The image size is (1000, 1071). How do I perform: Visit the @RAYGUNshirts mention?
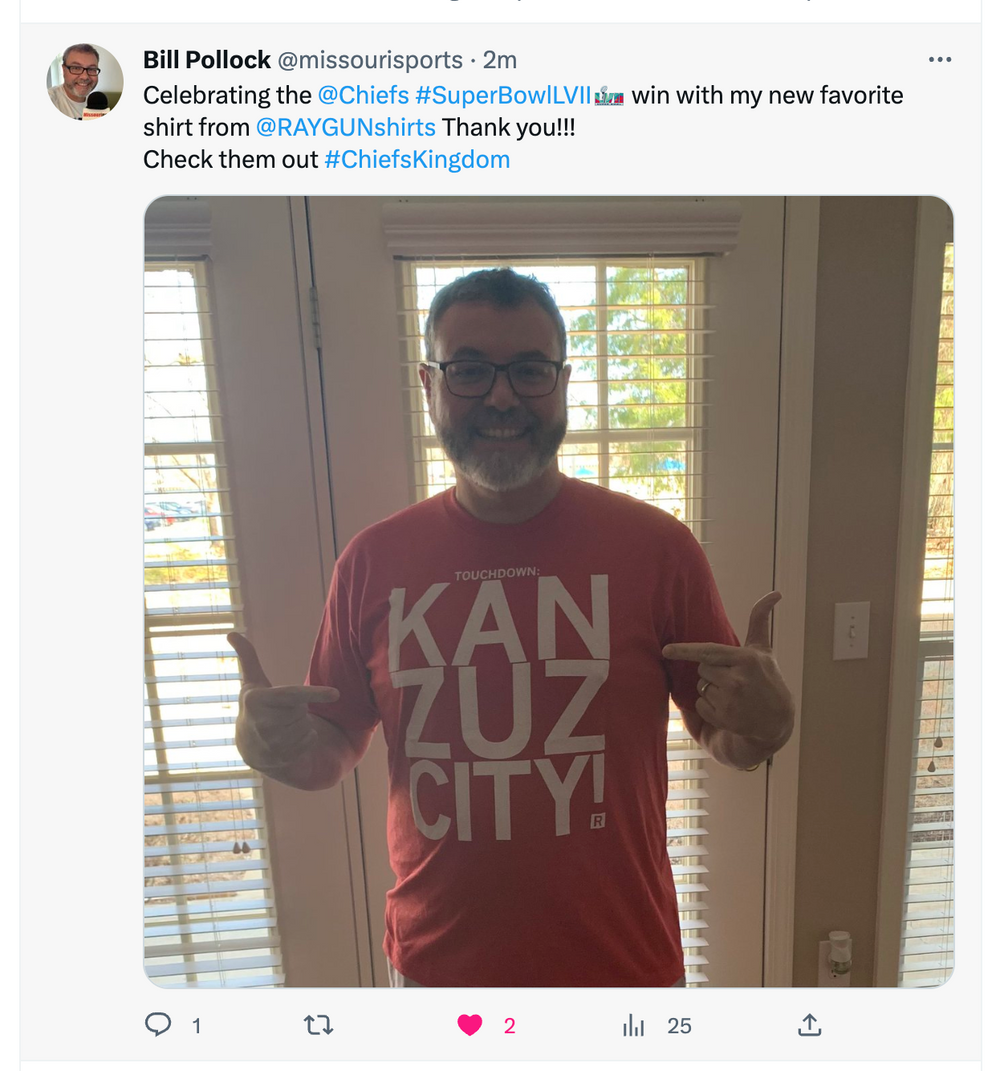(346, 127)
